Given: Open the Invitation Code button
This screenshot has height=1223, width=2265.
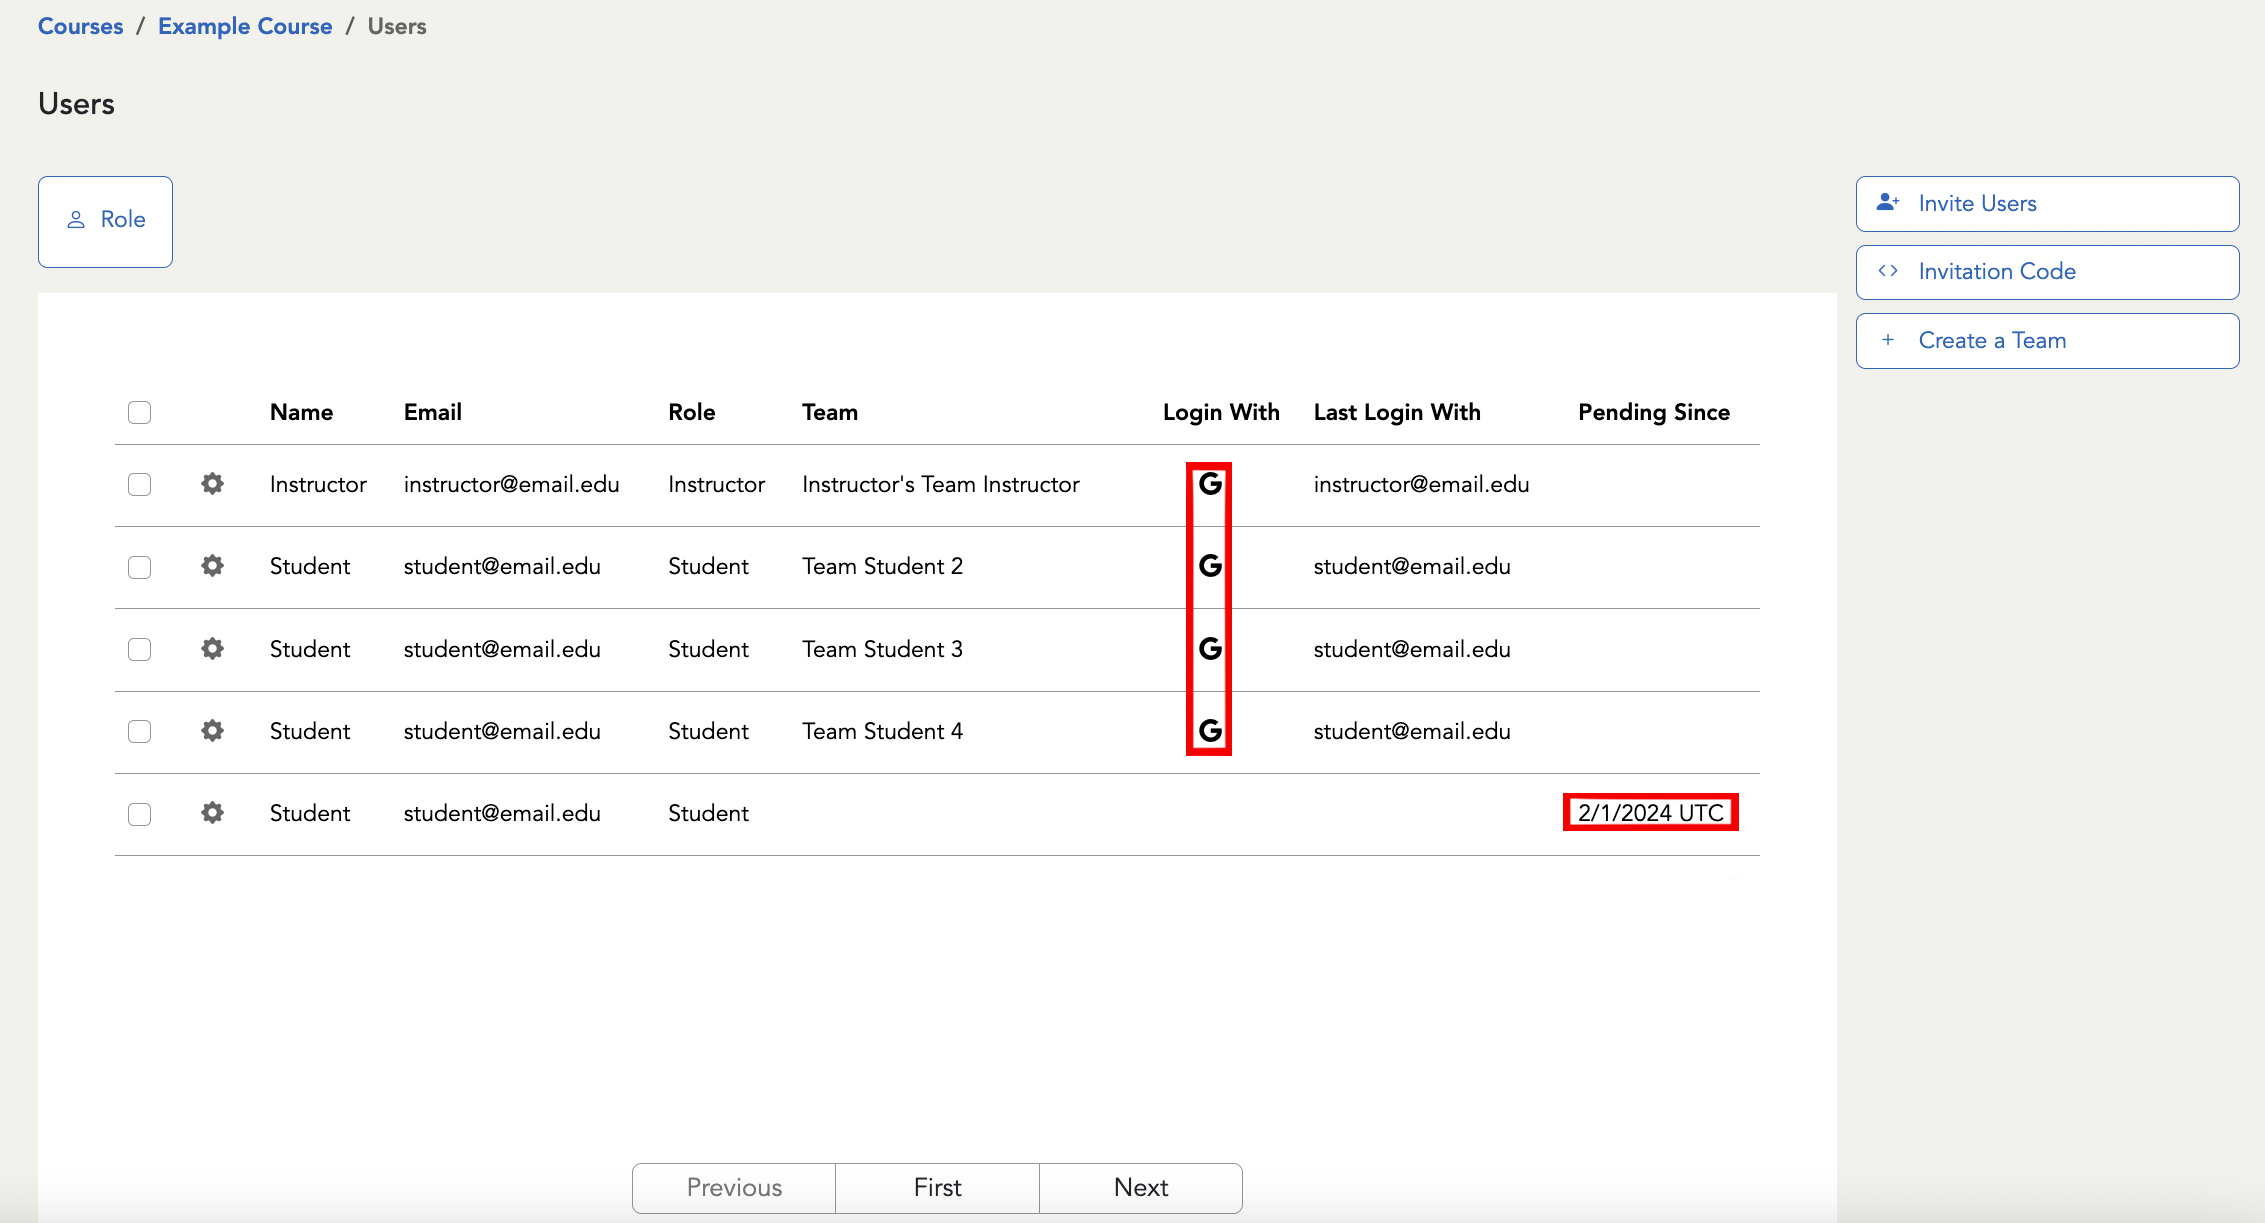Looking at the screenshot, I should (2047, 272).
